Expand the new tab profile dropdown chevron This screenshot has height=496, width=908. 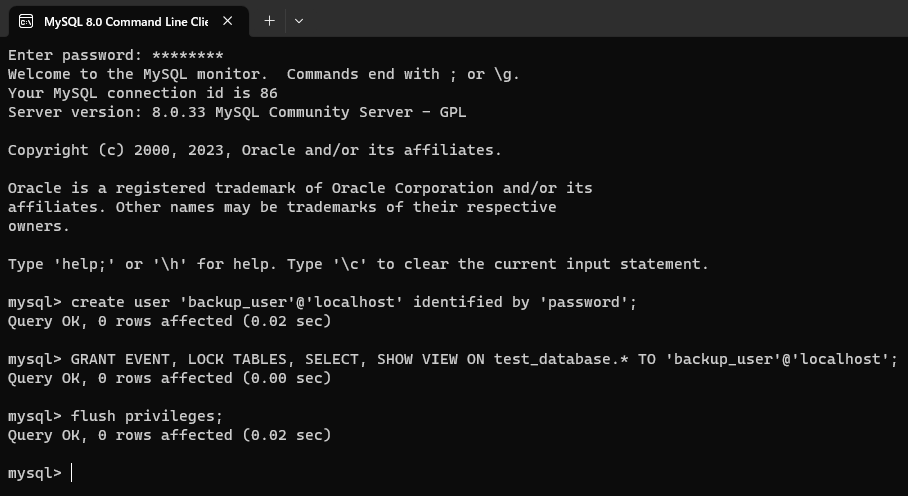[299, 21]
